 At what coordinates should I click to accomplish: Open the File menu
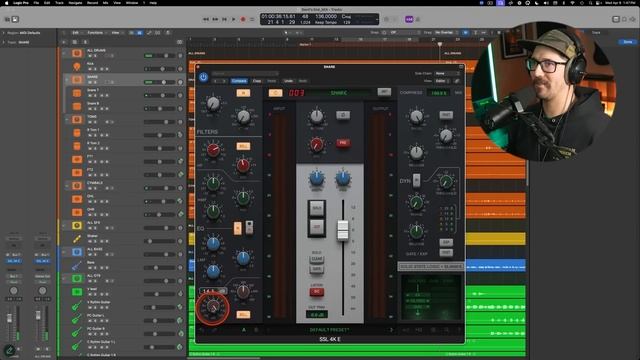pos(36,3)
